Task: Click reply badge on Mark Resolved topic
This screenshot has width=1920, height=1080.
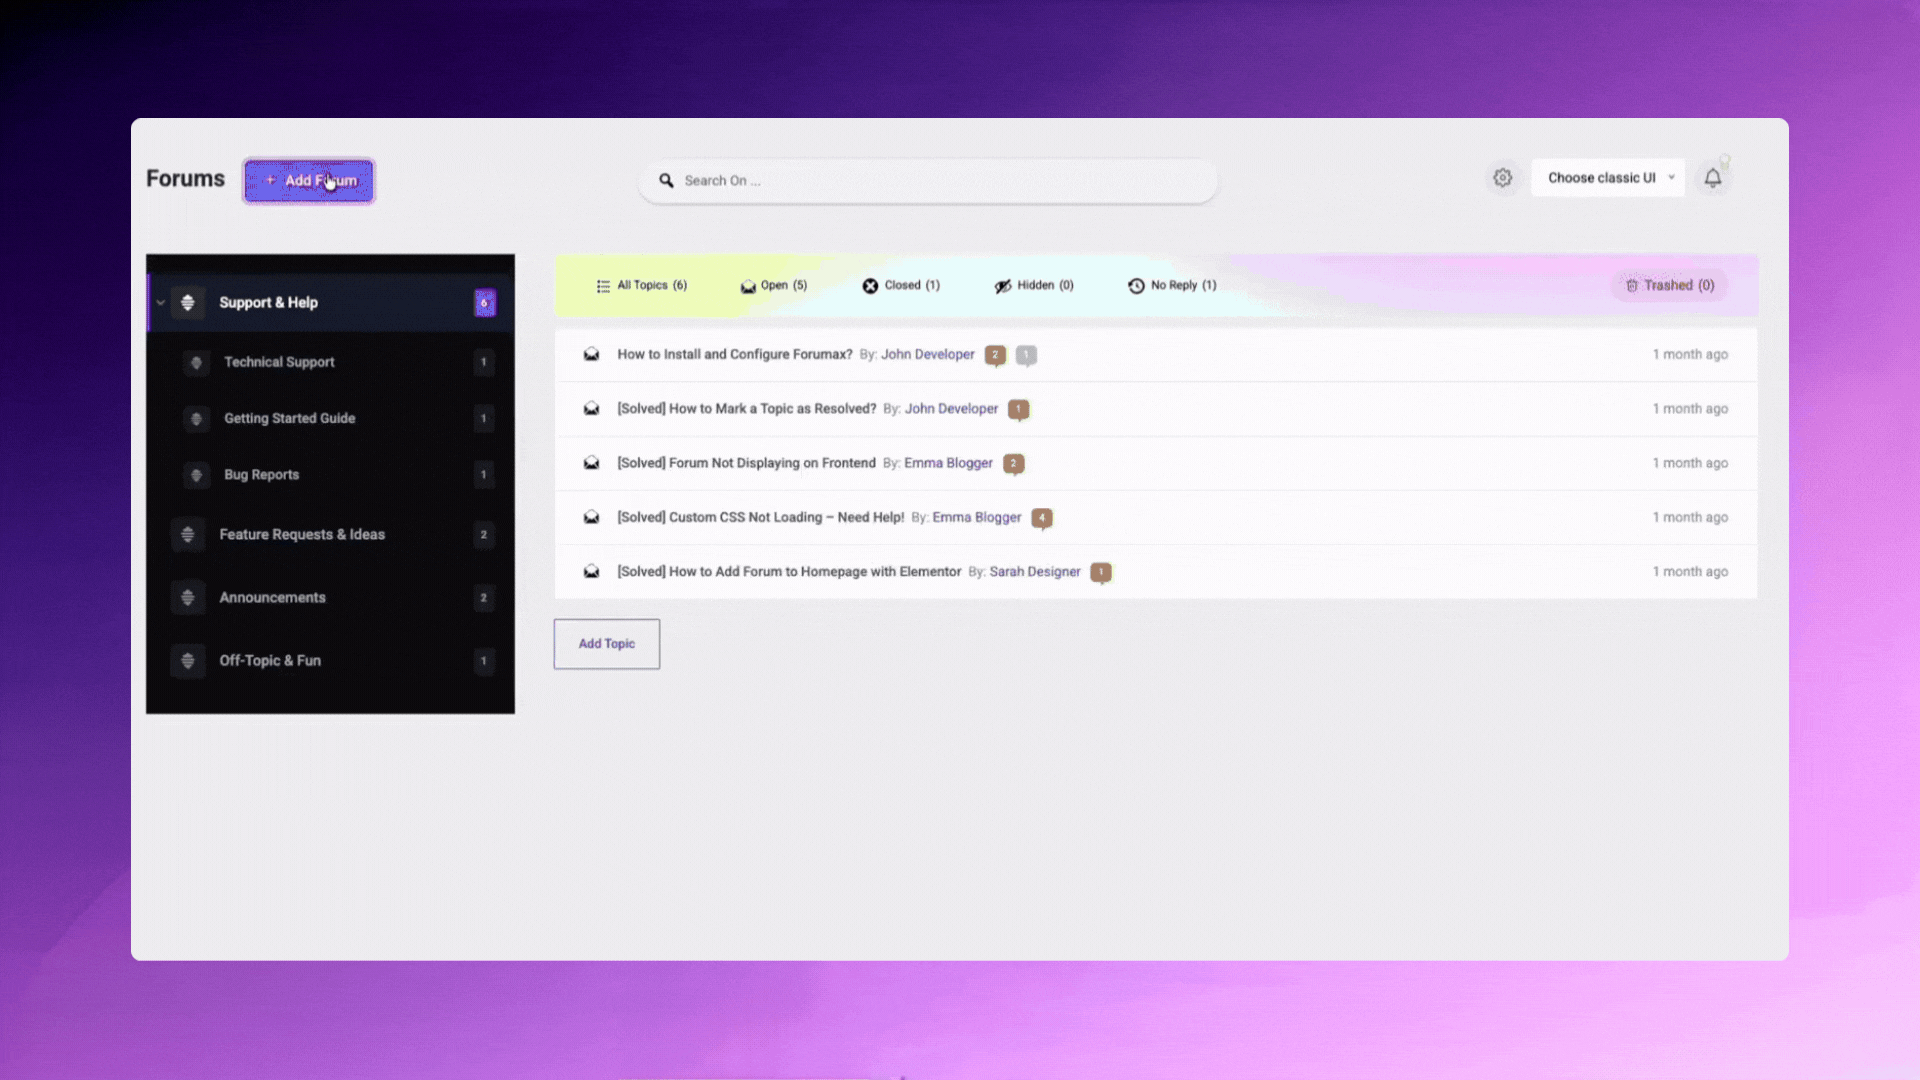Action: tap(1019, 410)
